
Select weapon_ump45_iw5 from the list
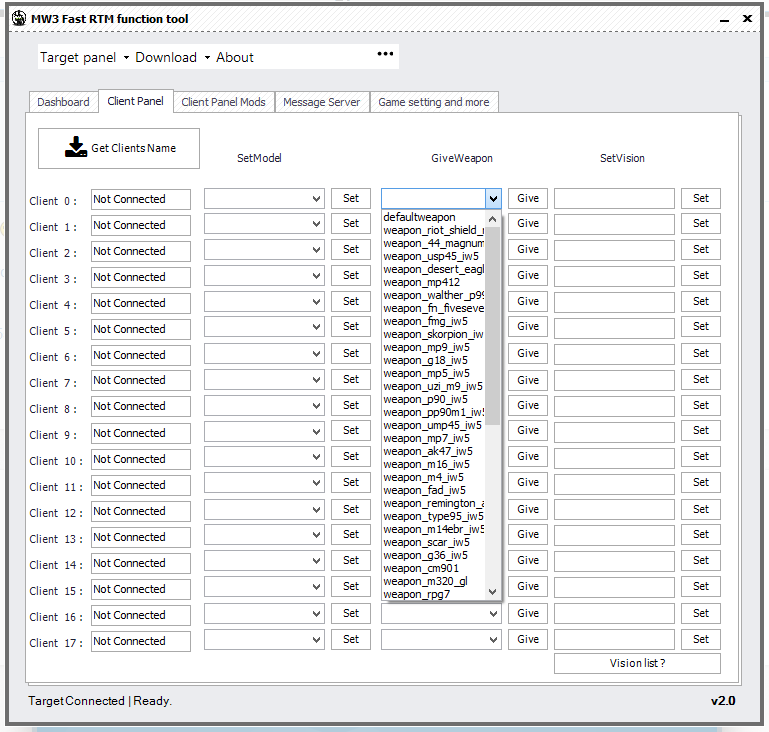click(434, 425)
